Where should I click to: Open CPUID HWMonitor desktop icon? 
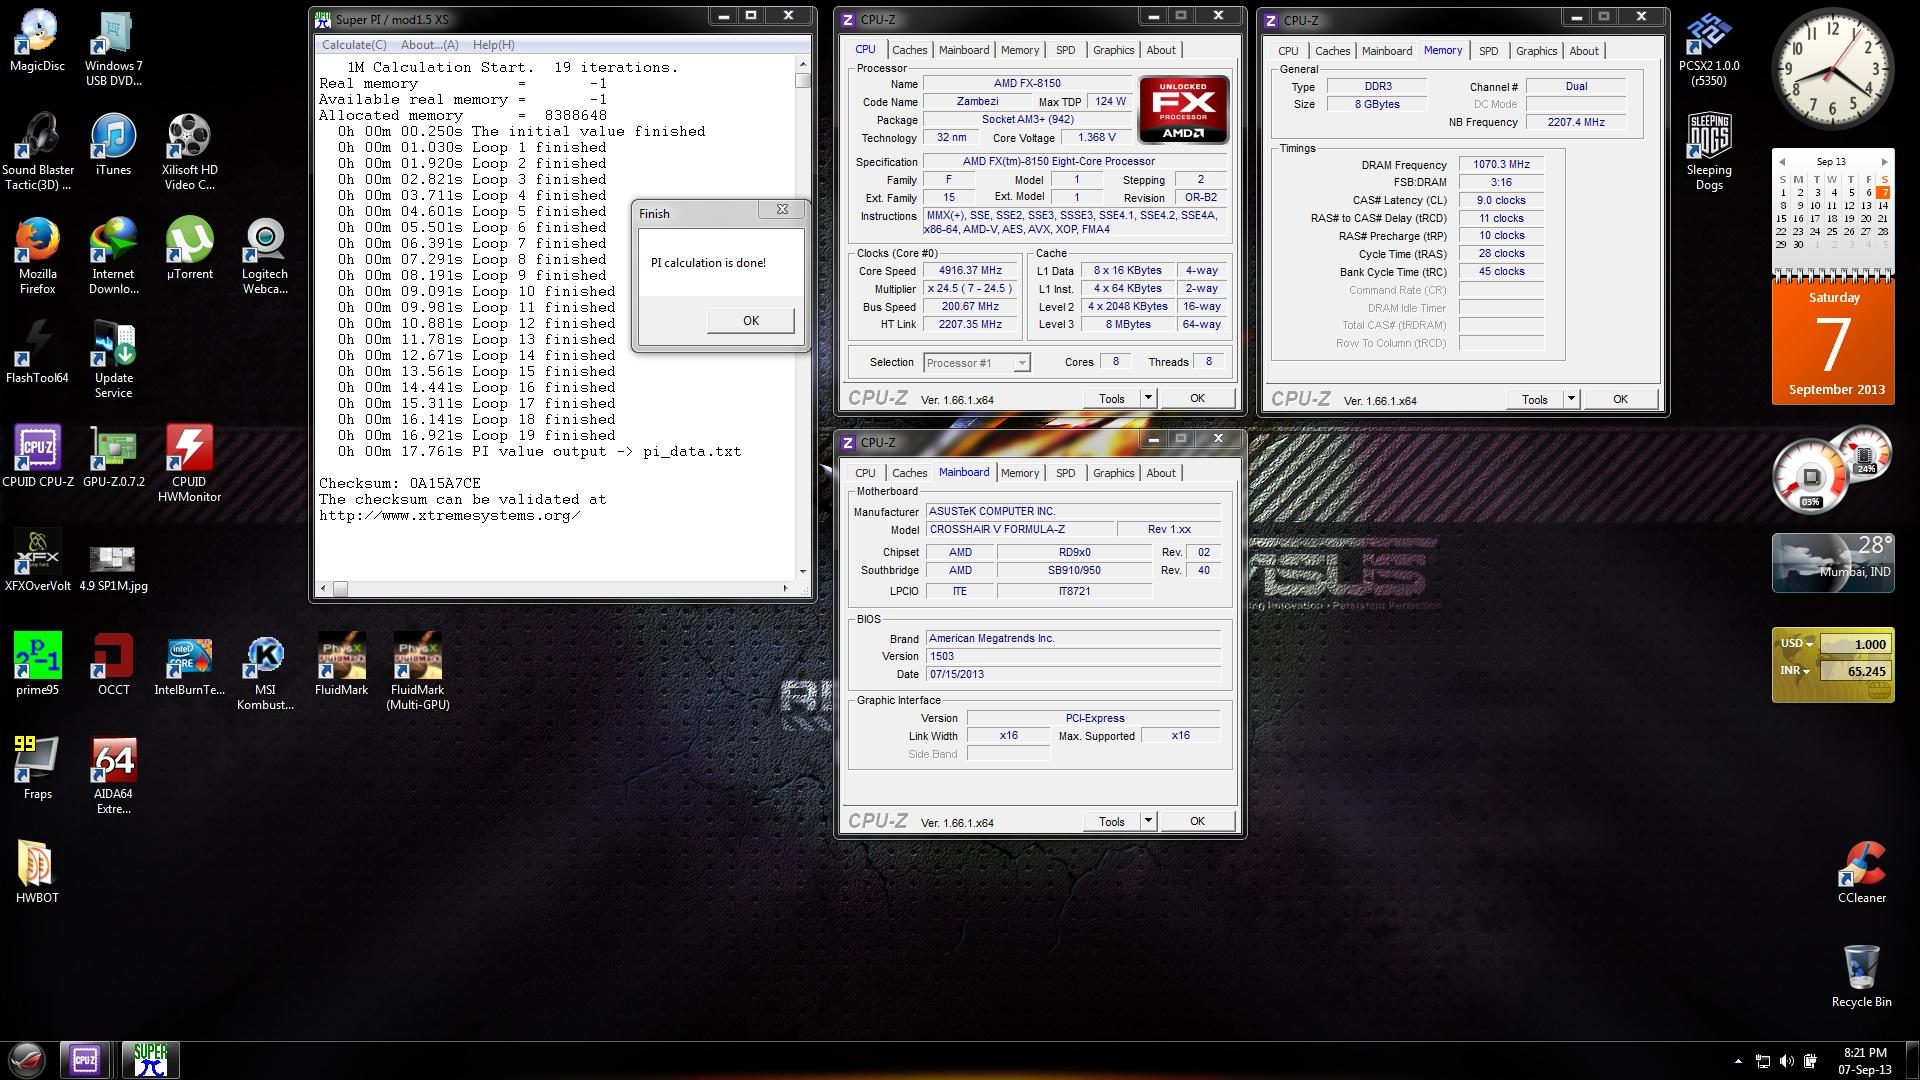[x=189, y=463]
